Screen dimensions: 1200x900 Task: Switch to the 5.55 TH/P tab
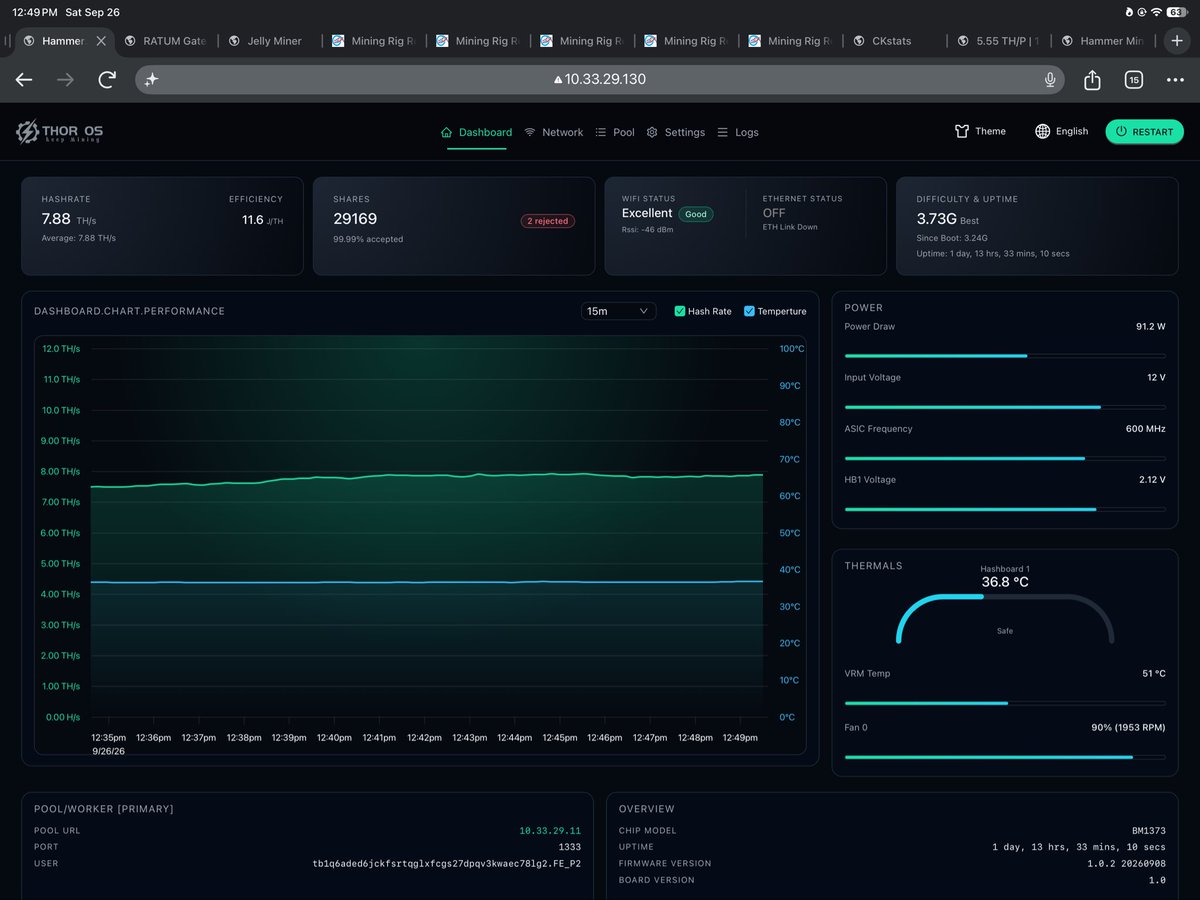click(x=997, y=41)
